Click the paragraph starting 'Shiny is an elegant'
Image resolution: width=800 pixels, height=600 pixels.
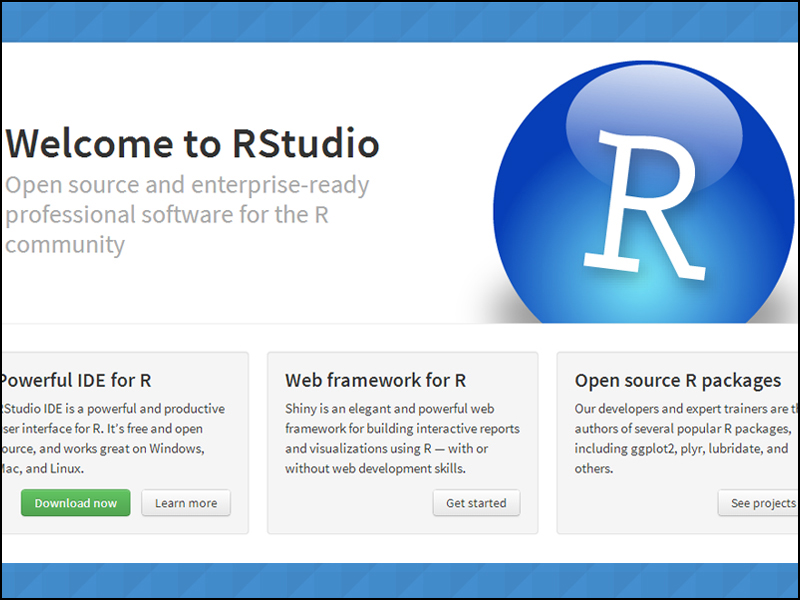[x=402, y=439]
